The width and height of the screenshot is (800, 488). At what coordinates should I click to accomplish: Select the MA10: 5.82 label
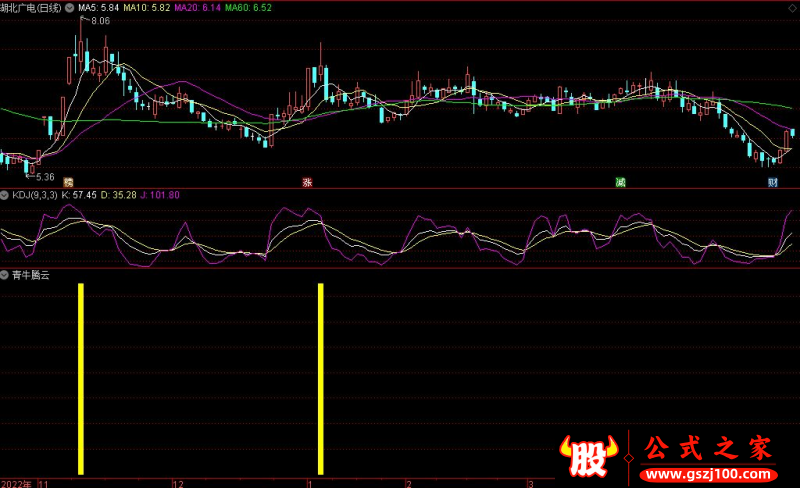pyautogui.click(x=146, y=8)
